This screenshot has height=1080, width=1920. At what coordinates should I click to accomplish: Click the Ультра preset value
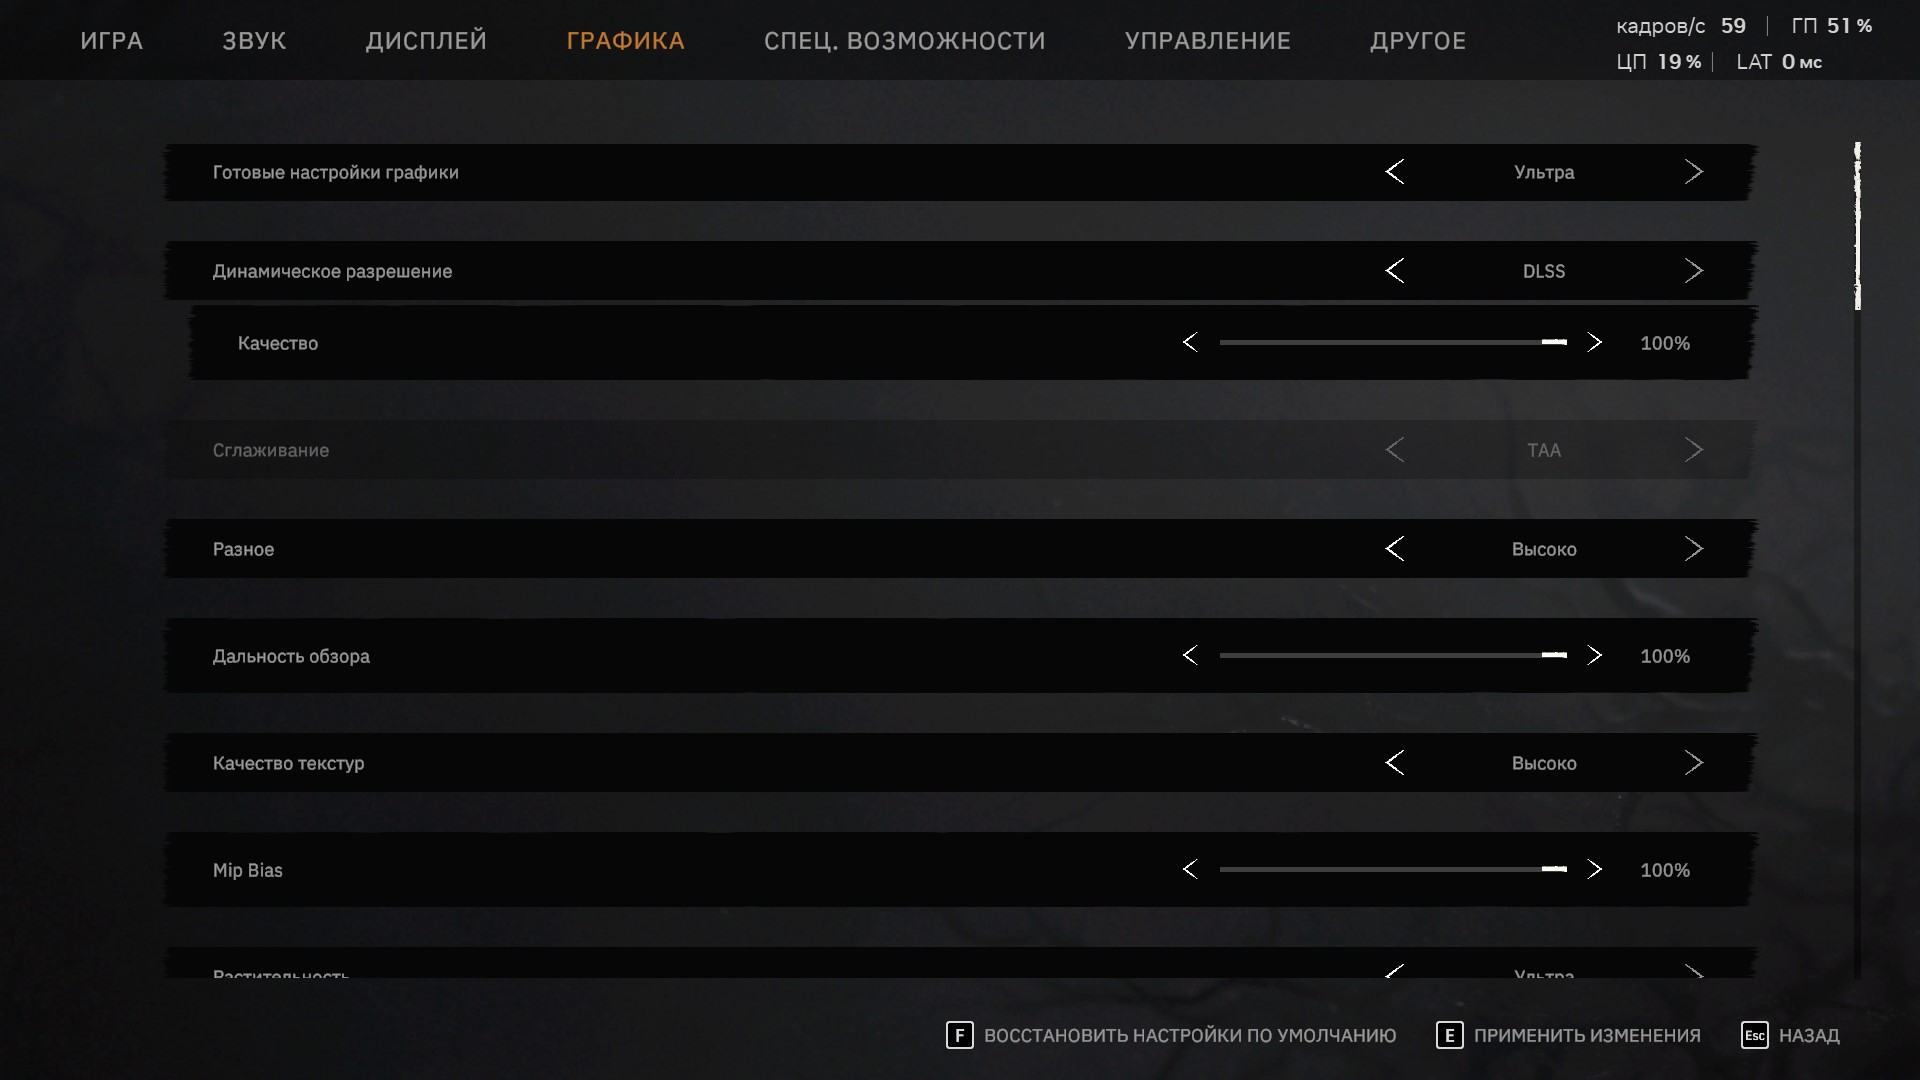[1544, 172]
